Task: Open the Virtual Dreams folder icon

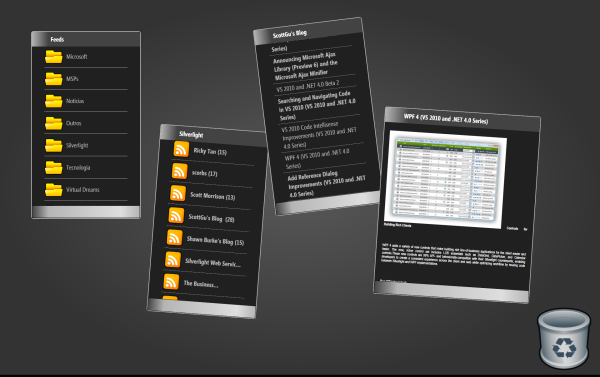Action: tap(54, 190)
